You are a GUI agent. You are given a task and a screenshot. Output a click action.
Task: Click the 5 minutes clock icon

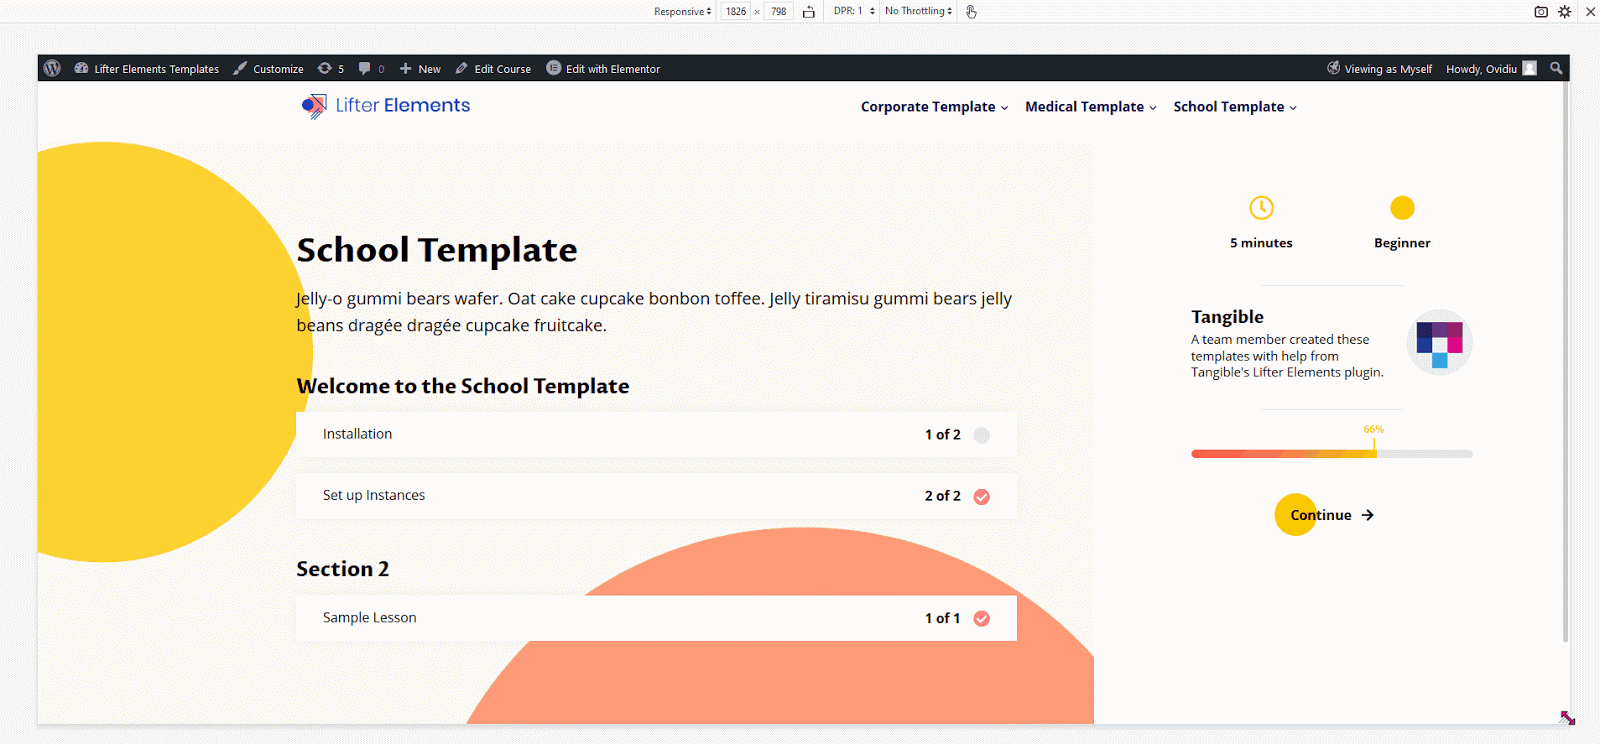1261,208
